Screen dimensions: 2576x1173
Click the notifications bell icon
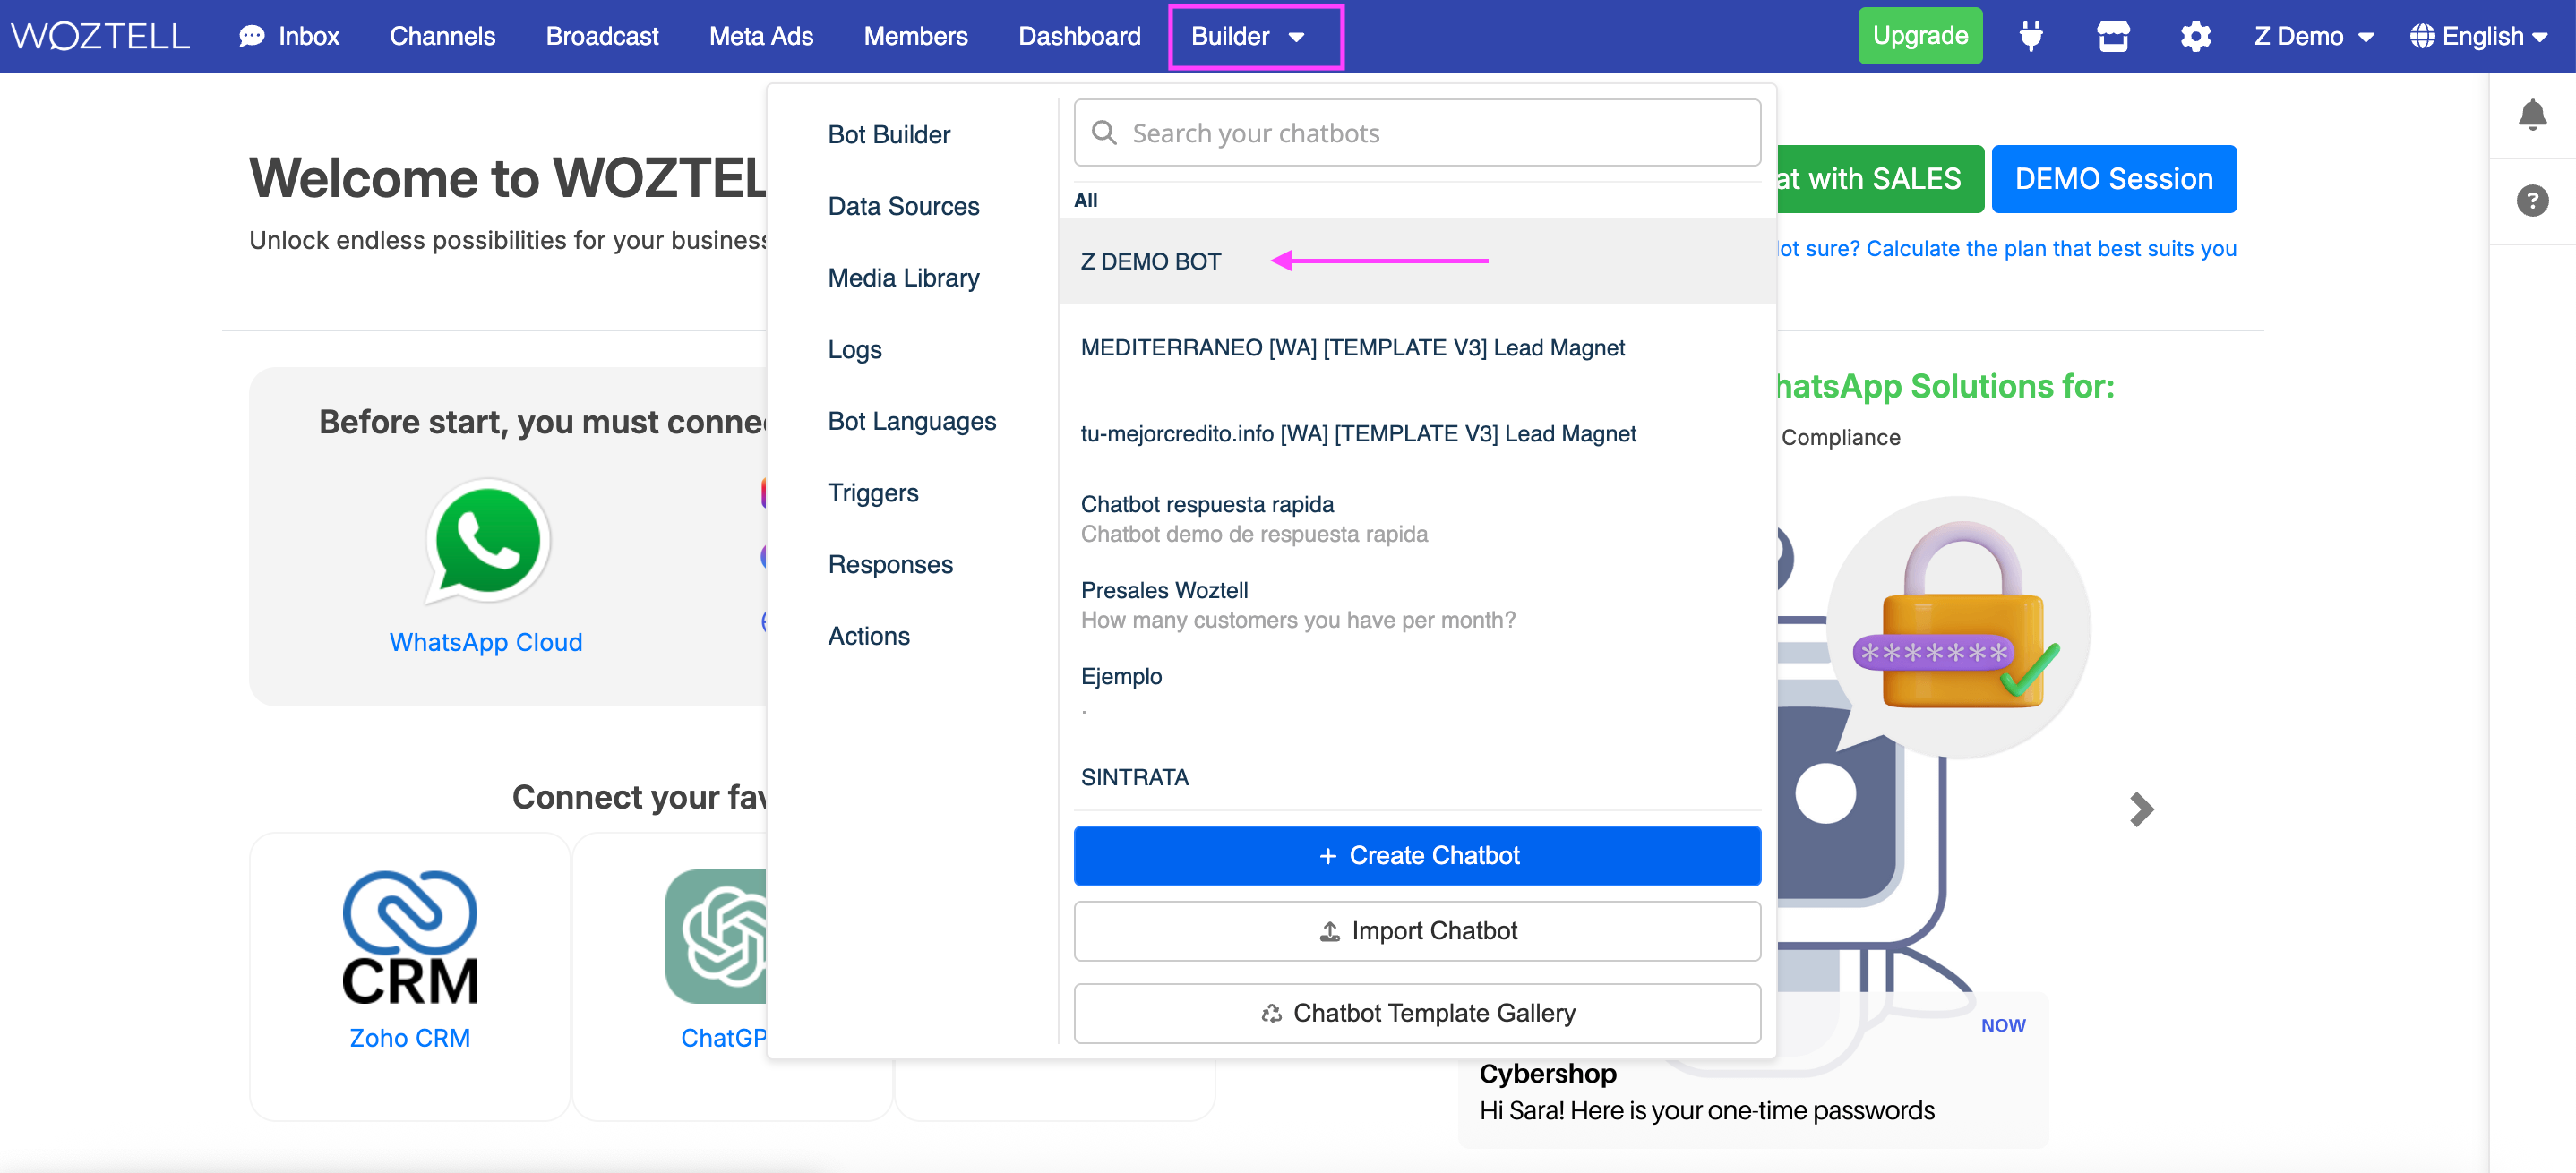pos(2532,115)
